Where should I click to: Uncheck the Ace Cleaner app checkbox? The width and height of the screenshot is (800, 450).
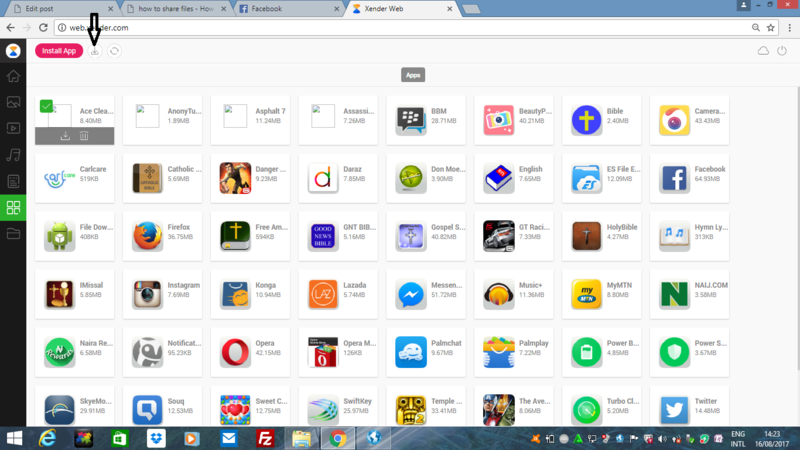46,106
